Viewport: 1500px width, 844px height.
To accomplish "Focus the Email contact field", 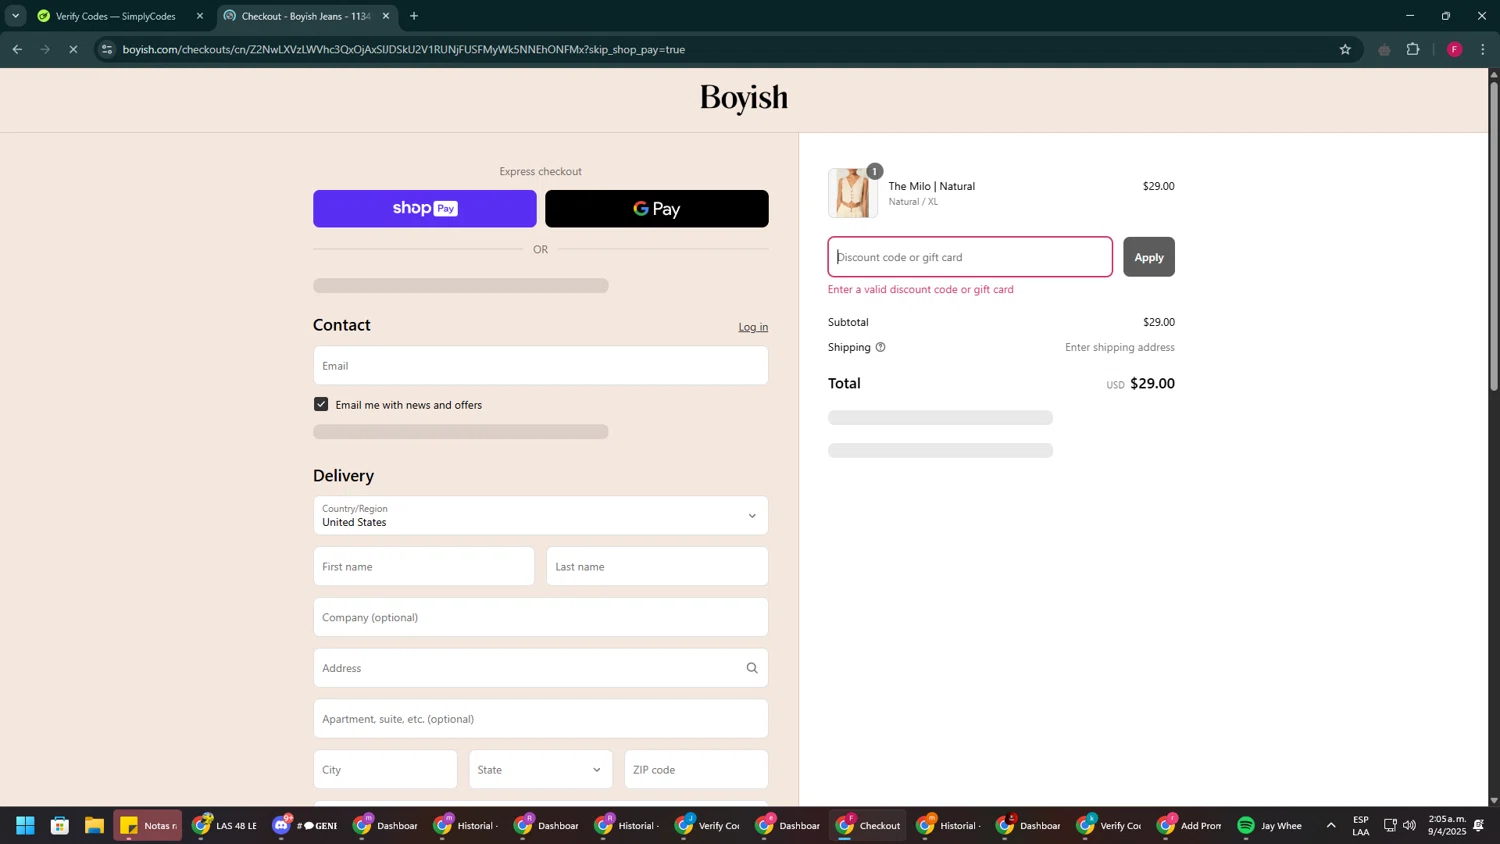I will (541, 366).
